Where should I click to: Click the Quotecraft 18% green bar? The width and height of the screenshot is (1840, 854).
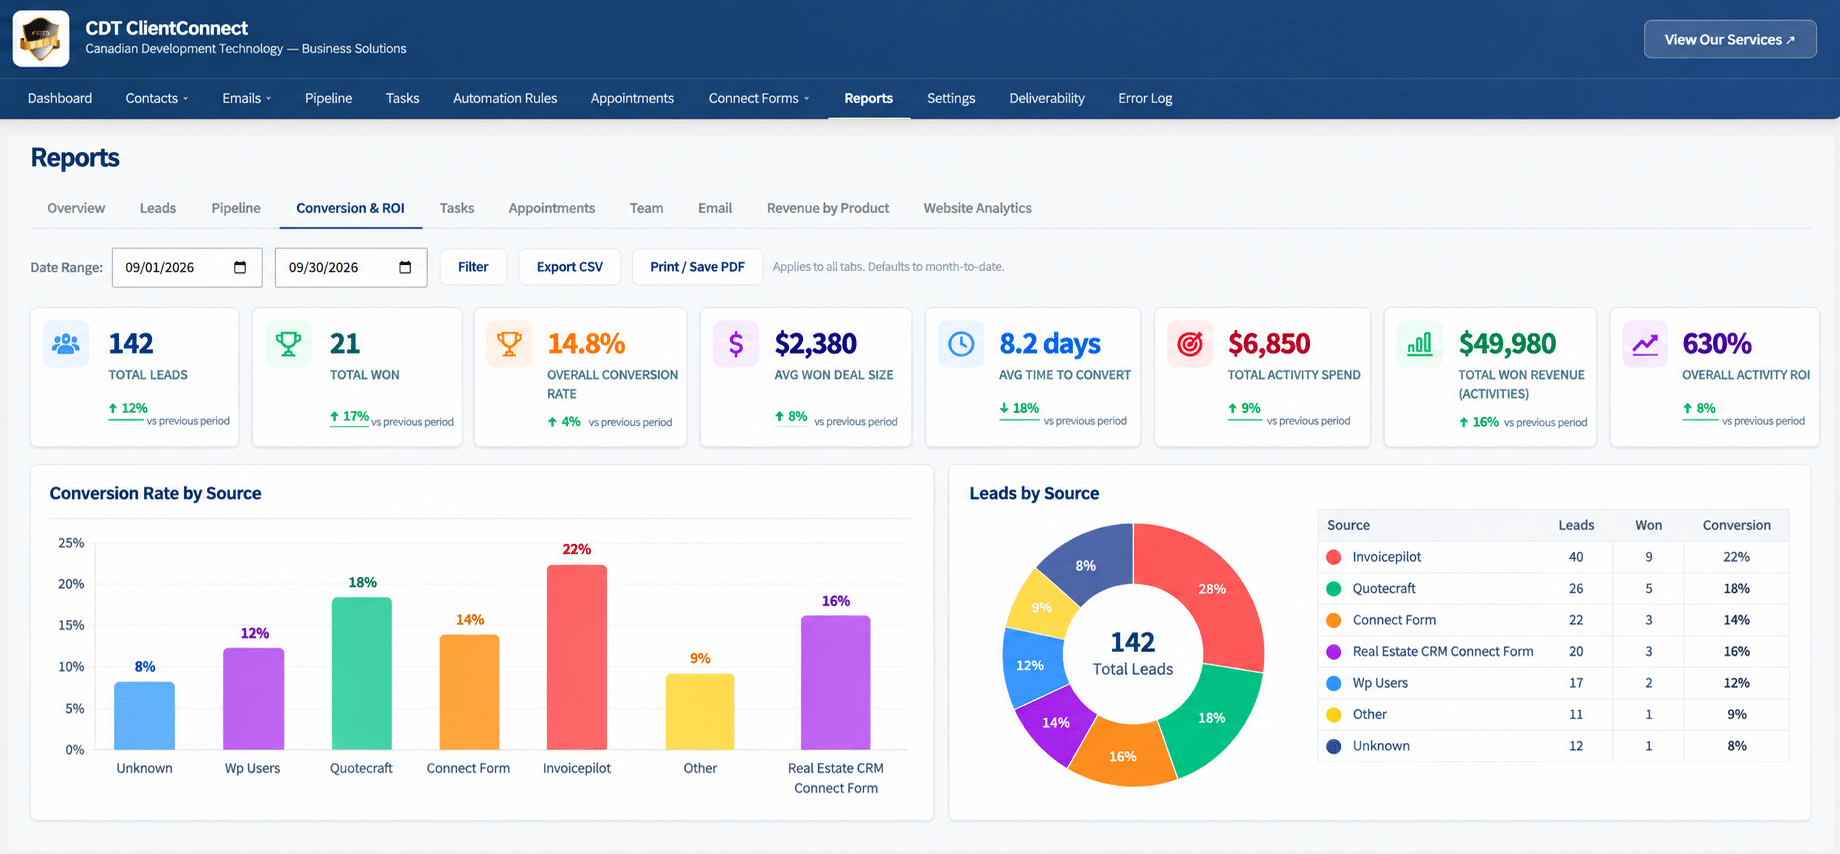(361, 673)
